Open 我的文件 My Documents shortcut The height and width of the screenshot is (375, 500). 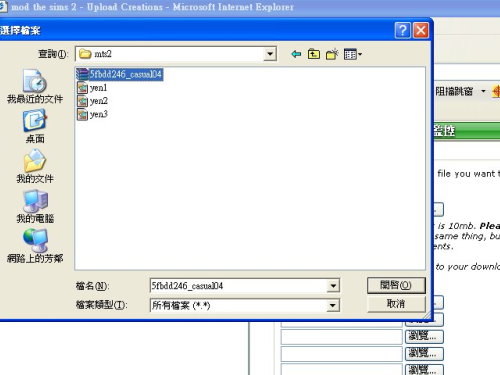(x=35, y=166)
